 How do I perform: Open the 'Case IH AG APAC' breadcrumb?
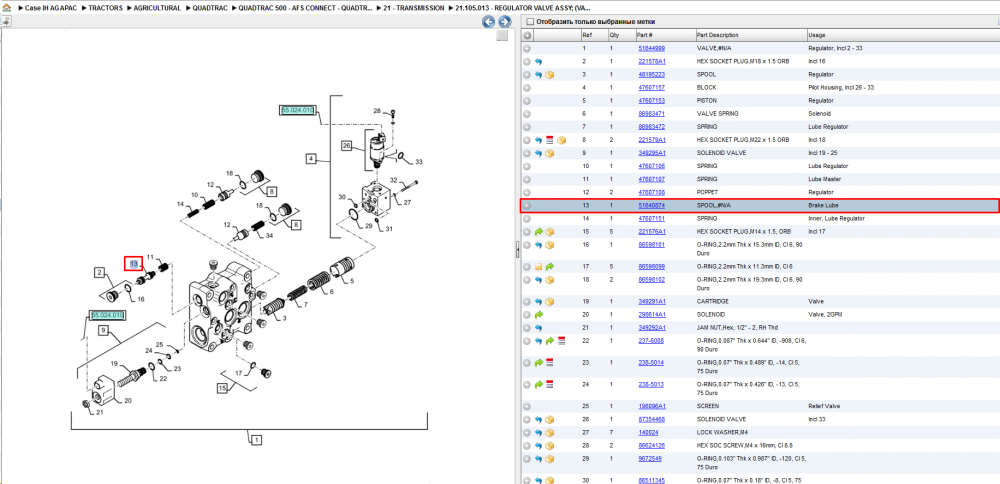pos(50,8)
